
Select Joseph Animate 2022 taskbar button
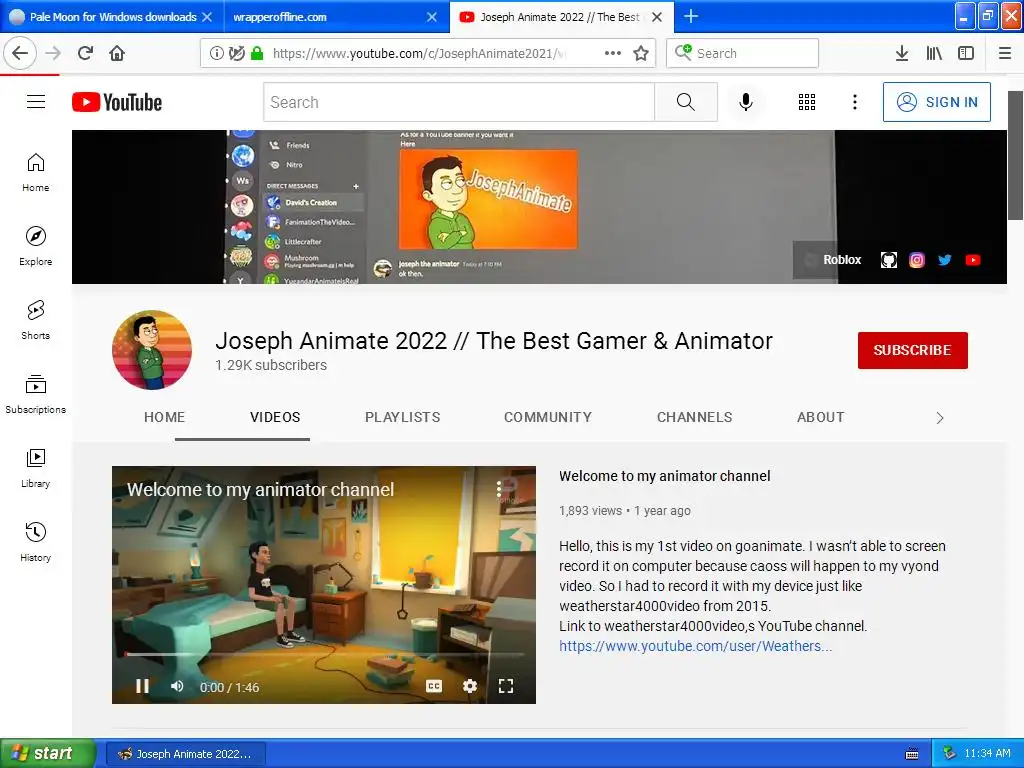point(185,754)
